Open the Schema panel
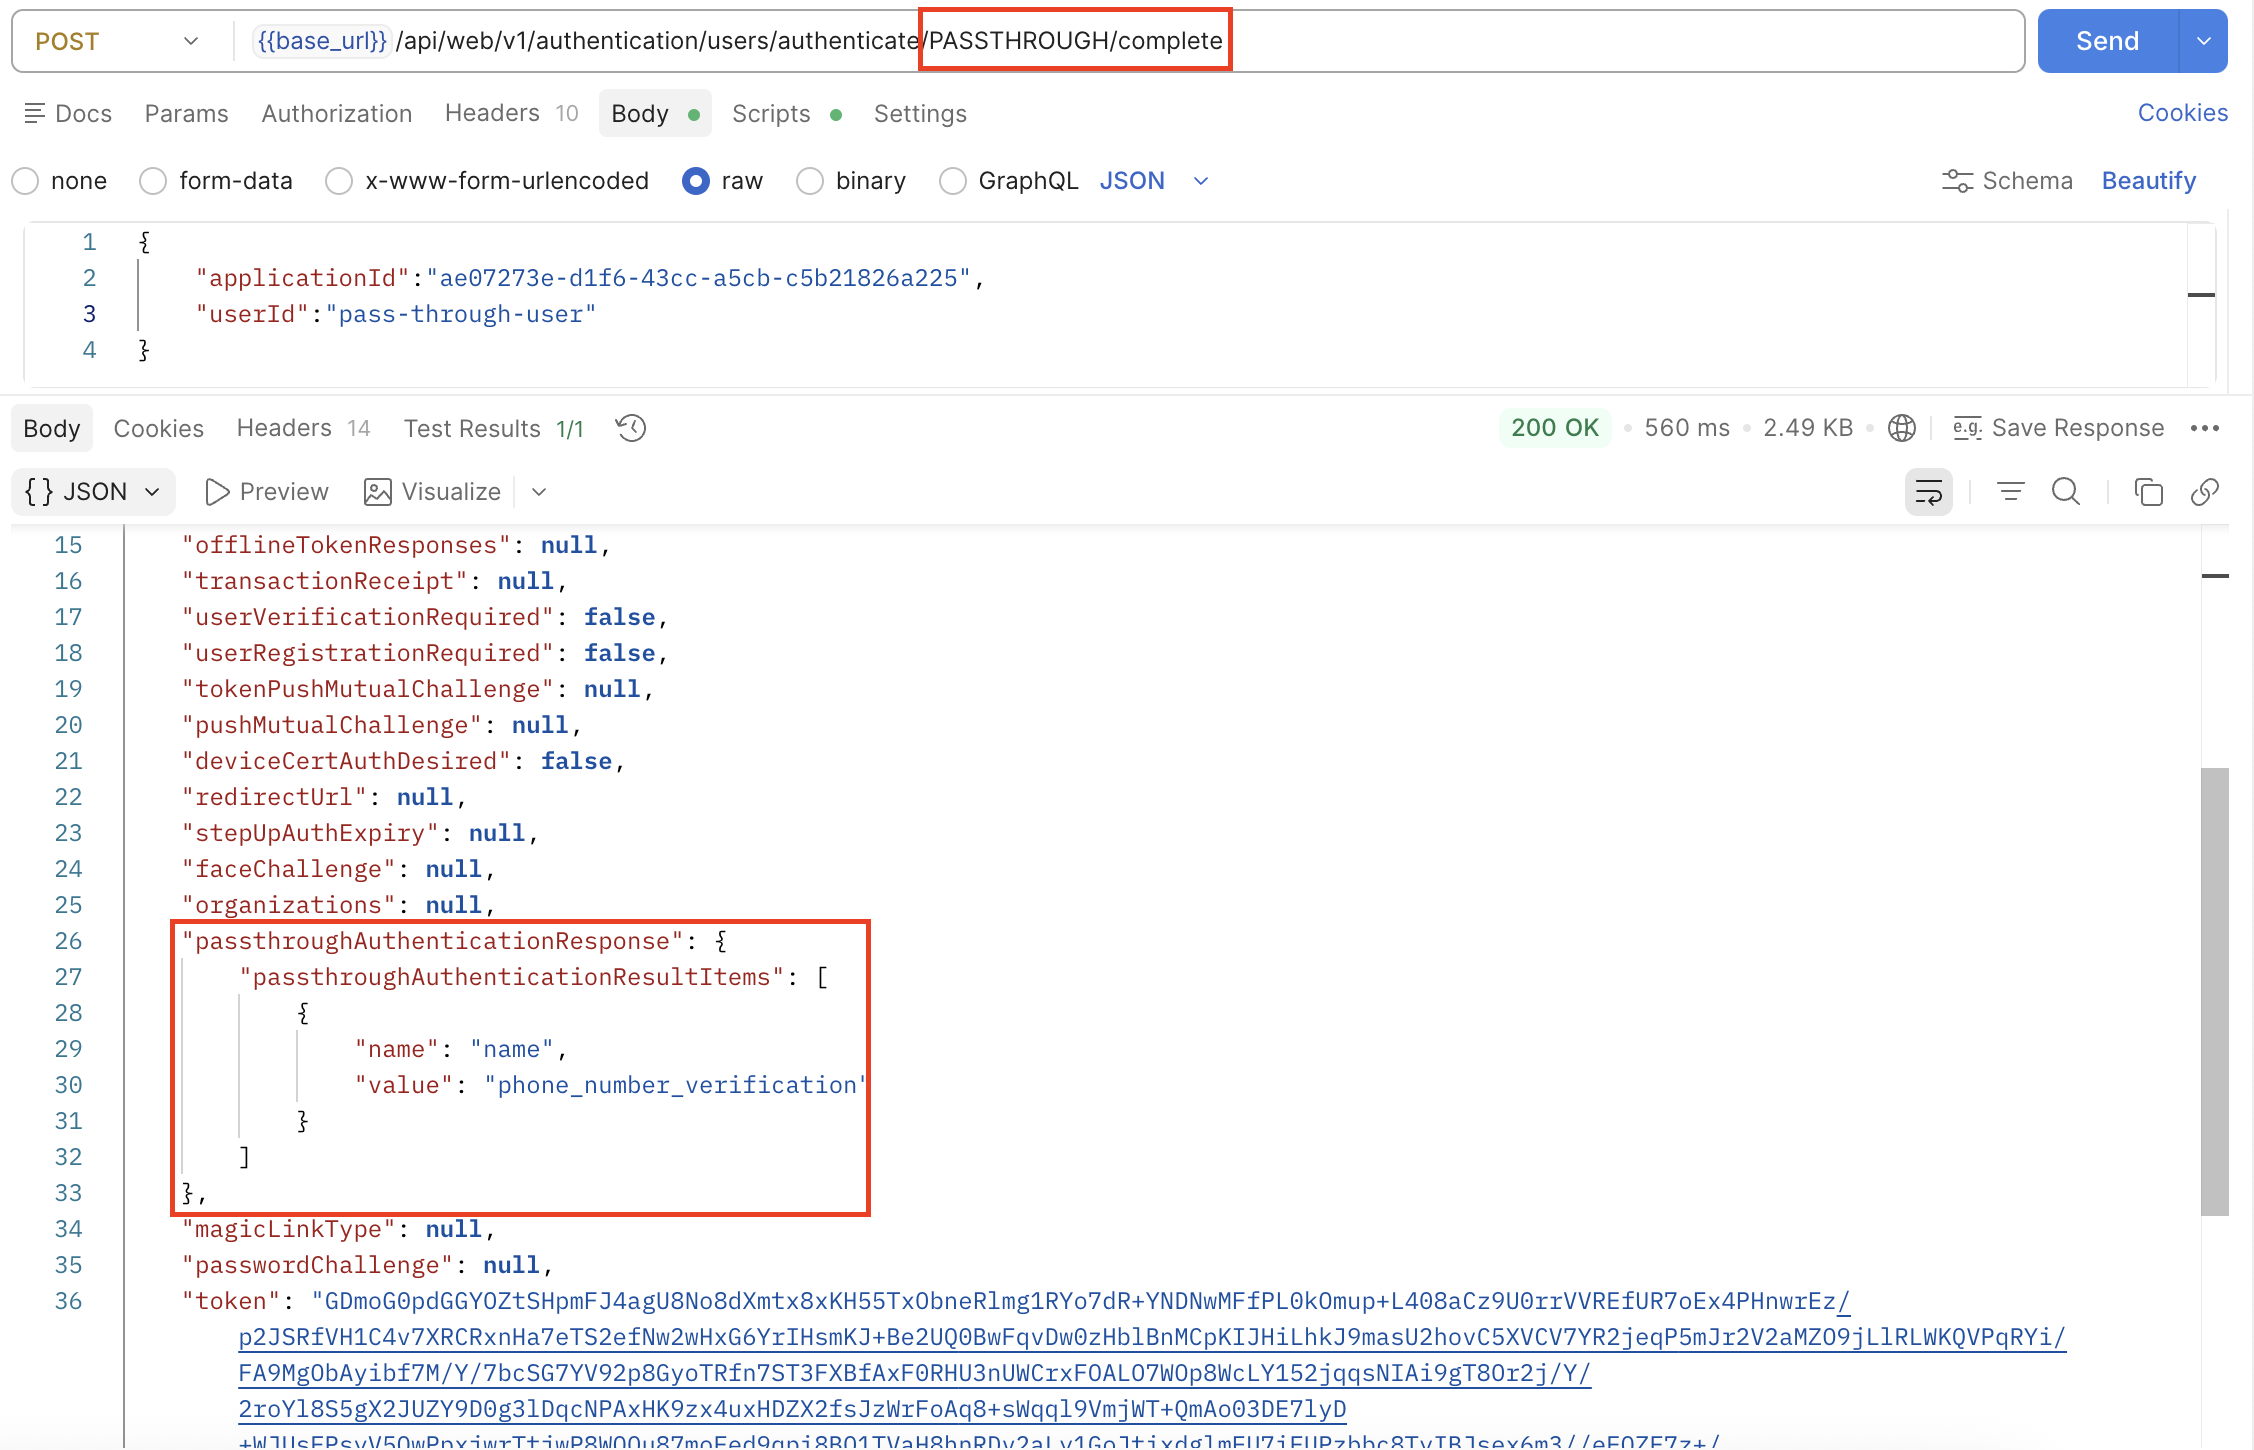This screenshot has width=2254, height=1450. (x=2008, y=181)
